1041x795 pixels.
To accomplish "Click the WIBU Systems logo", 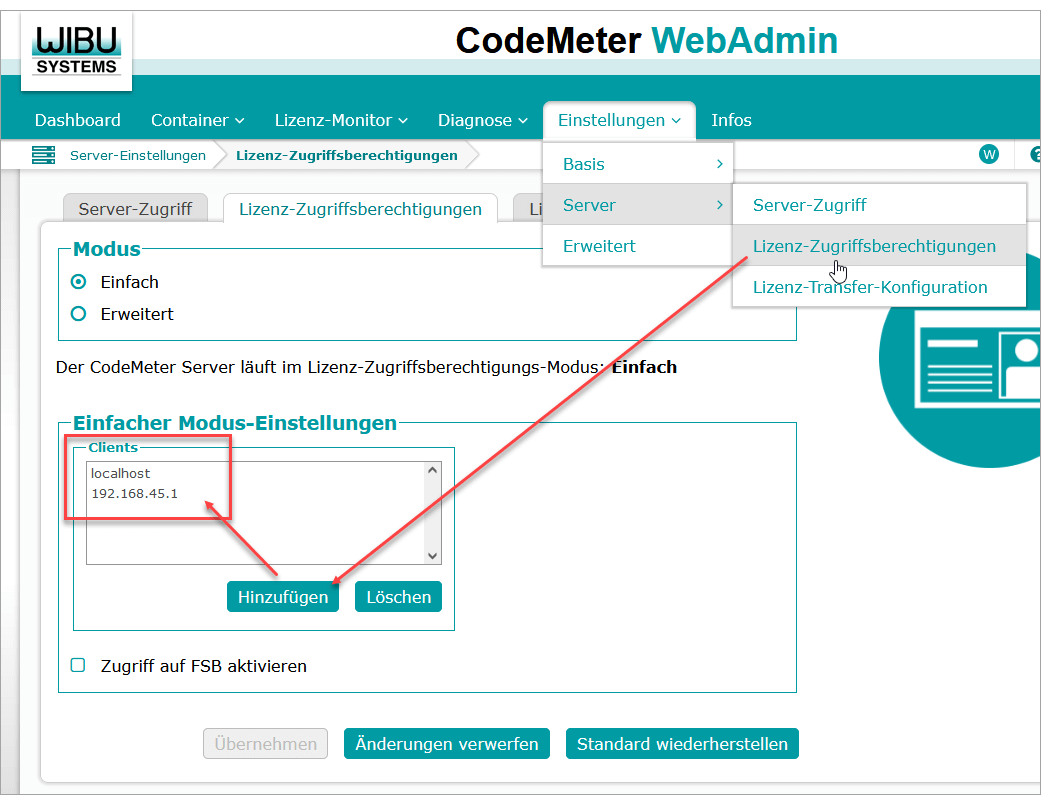I will [76, 51].
